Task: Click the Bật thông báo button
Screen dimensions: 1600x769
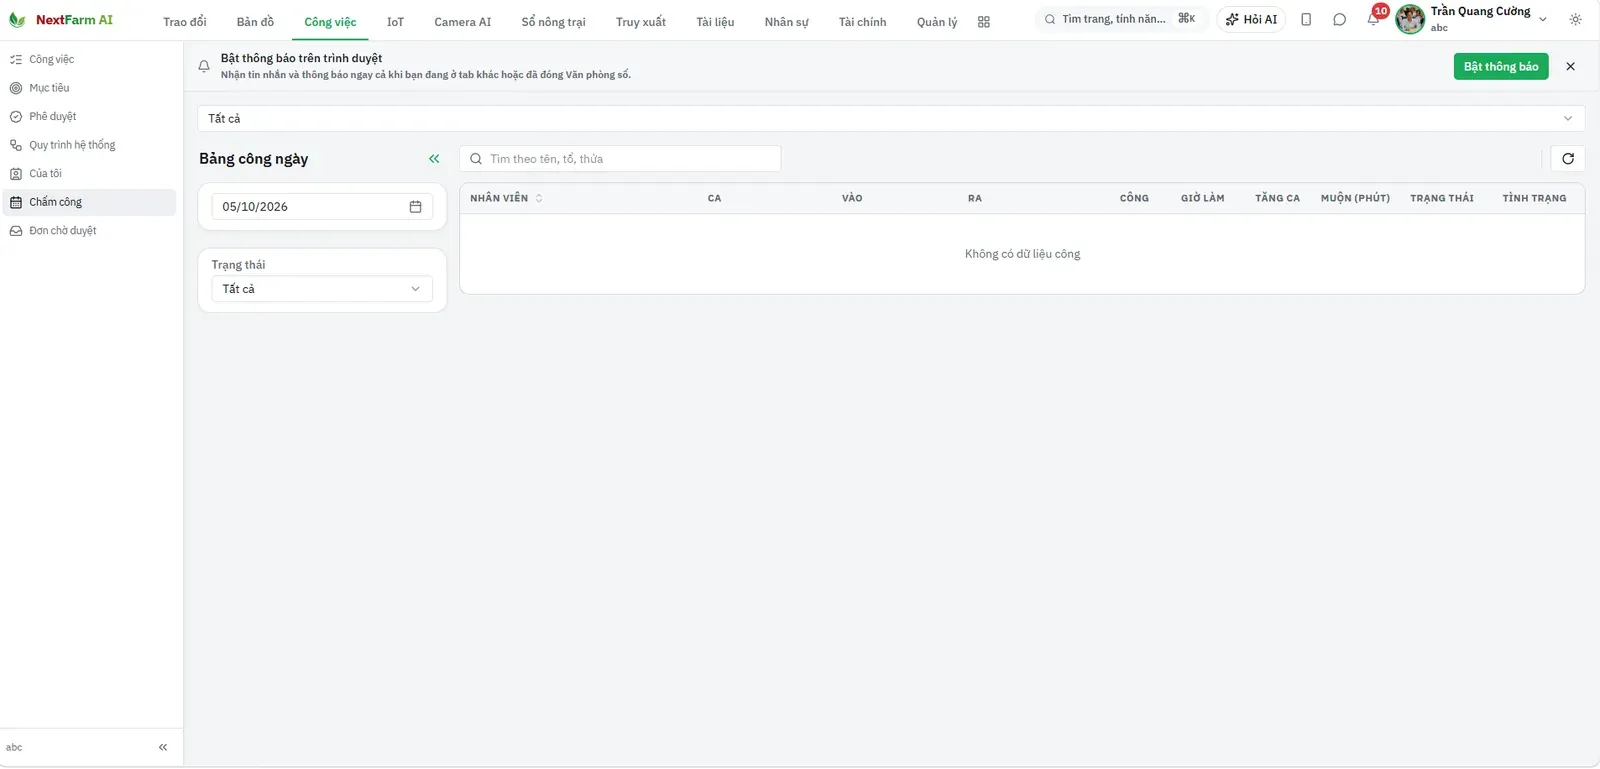Action: pos(1501,67)
